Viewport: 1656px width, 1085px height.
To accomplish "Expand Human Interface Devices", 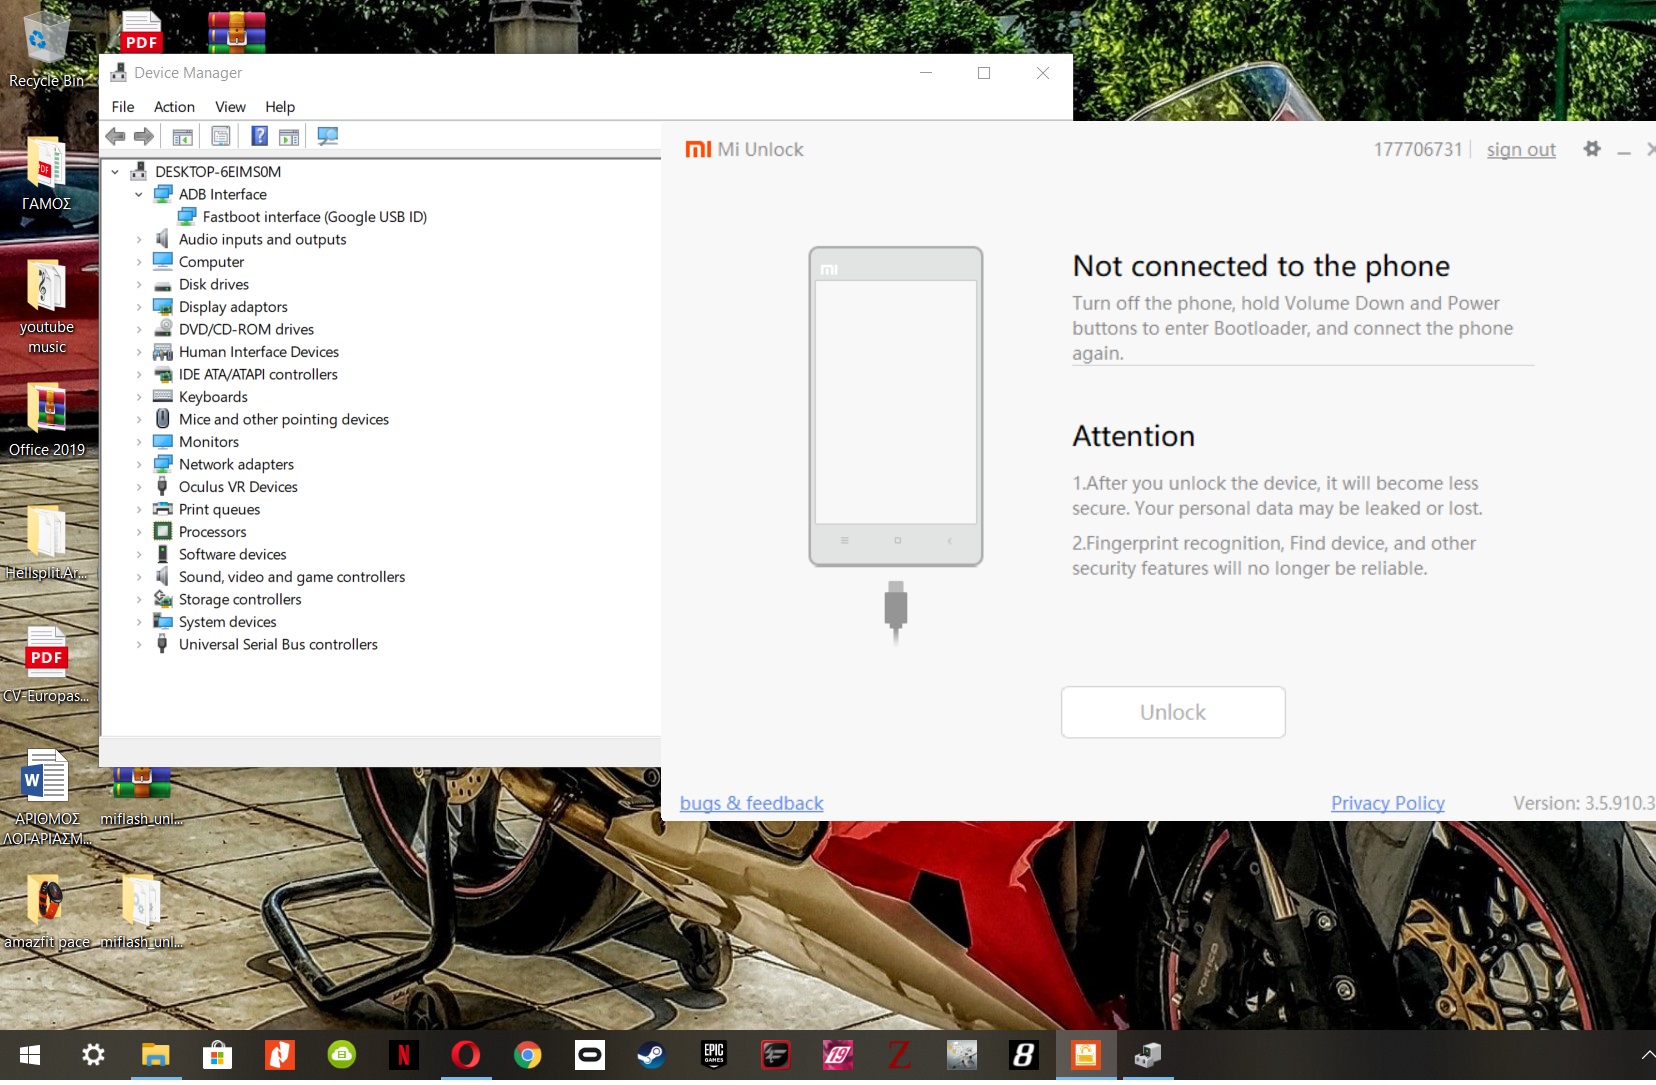I will point(139,352).
